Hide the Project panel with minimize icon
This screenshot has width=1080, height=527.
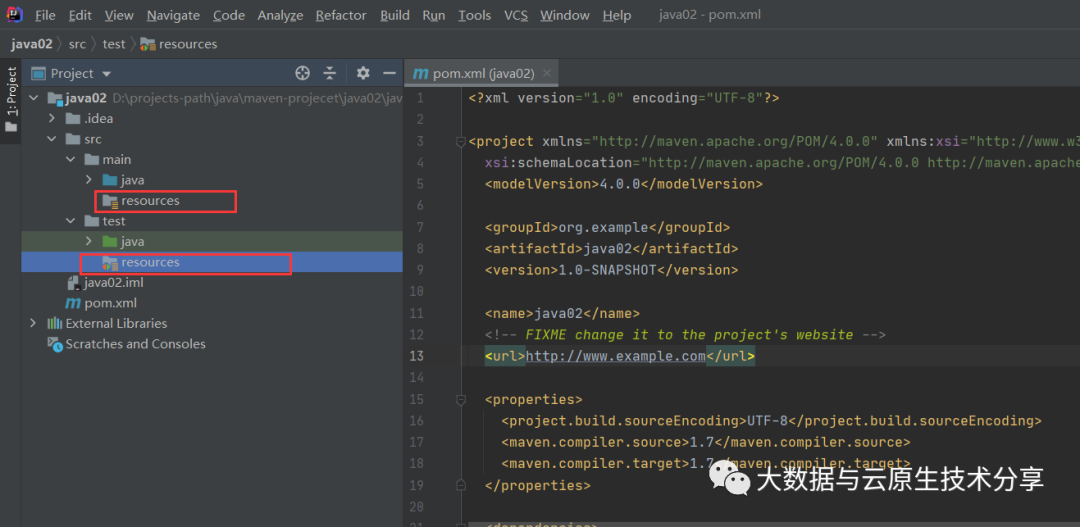click(x=389, y=73)
